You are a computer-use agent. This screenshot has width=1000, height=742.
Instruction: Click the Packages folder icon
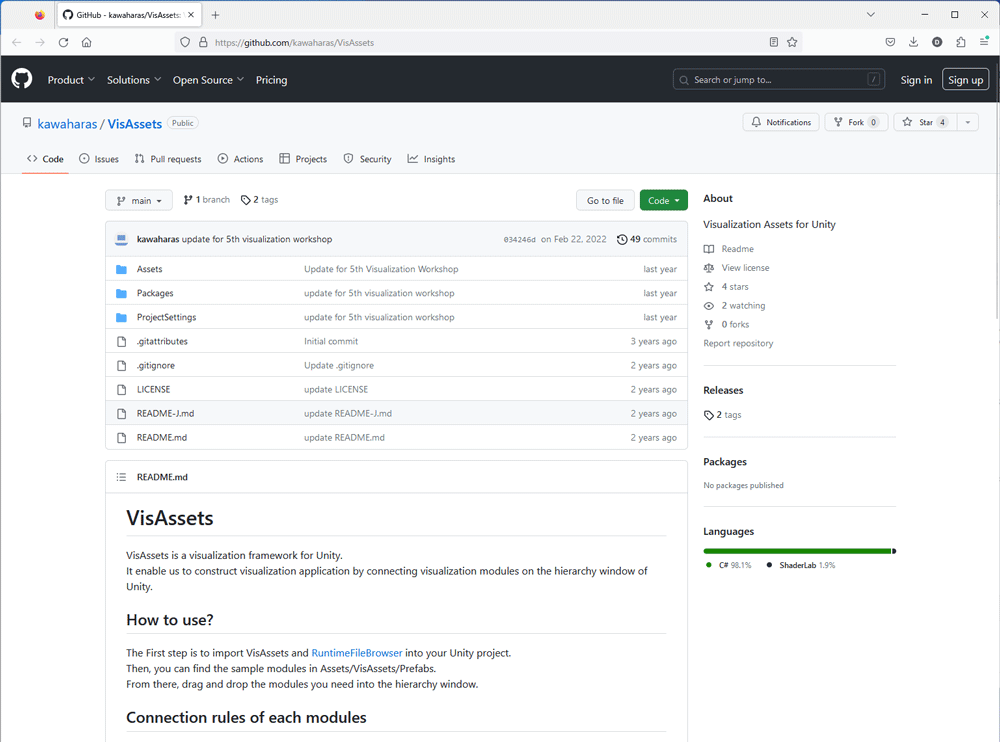pos(121,293)
